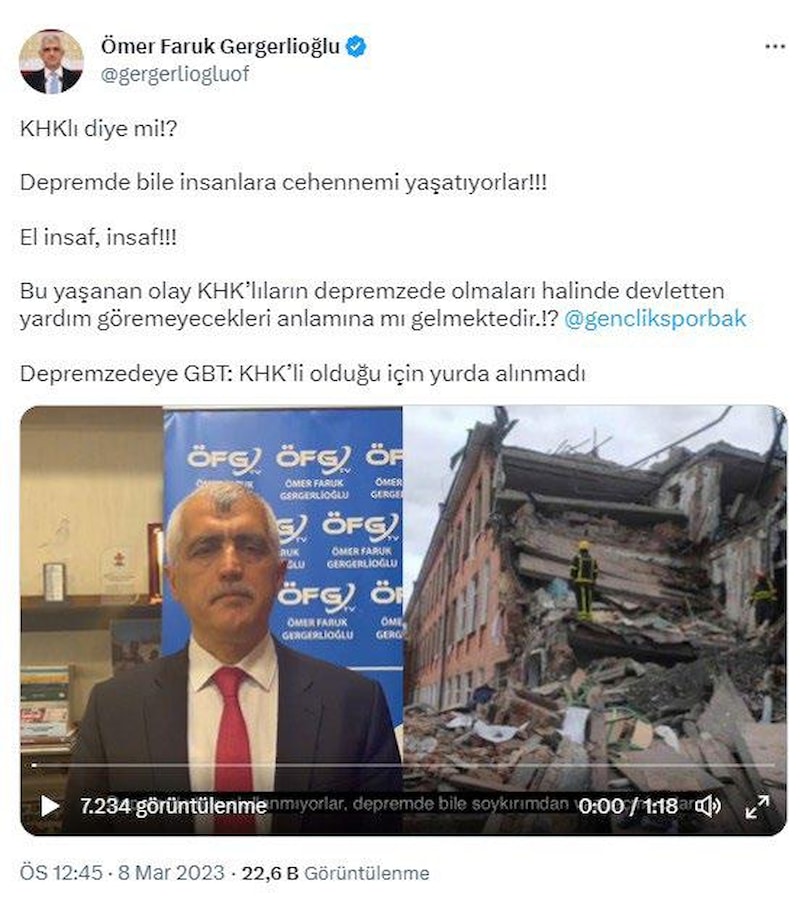
Task: Click the rescue worker on rubble
Action: tap(584, 580)
